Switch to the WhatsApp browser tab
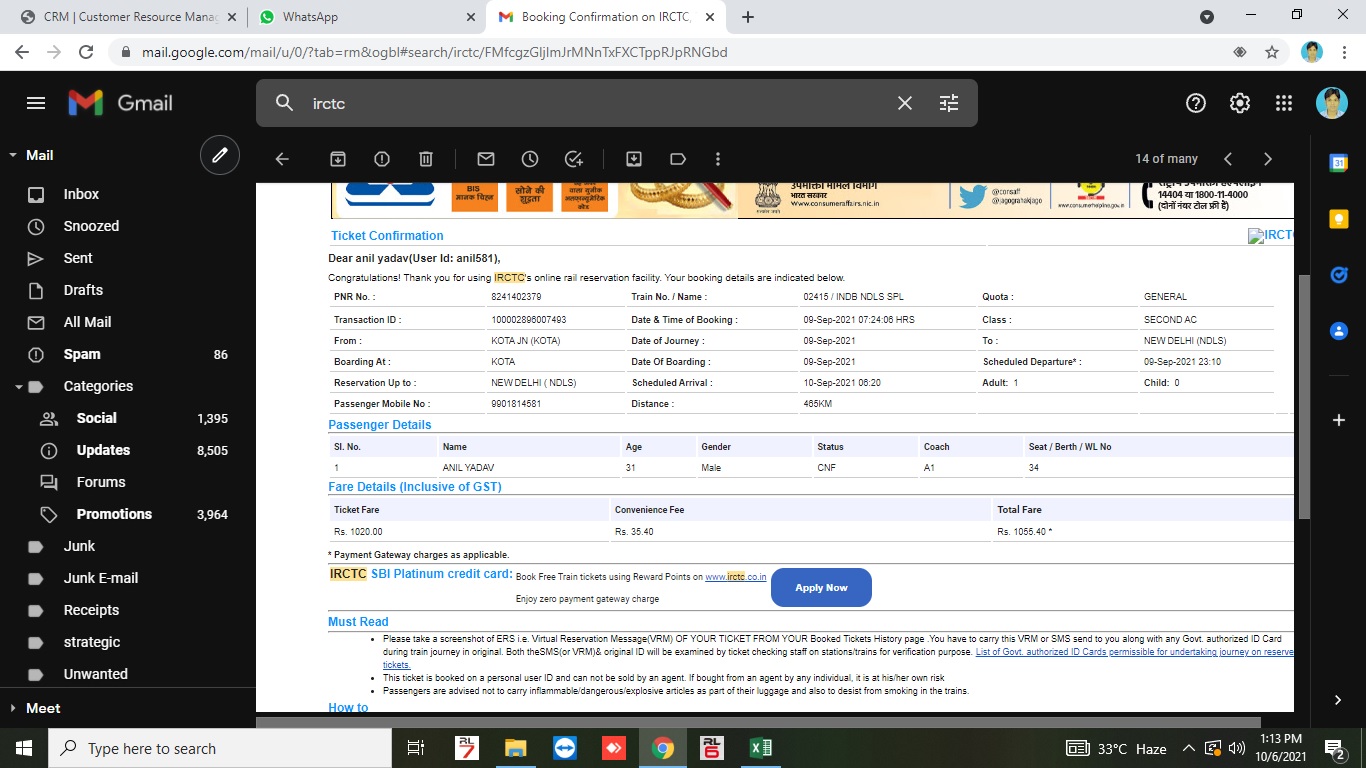 pos(366,17)
